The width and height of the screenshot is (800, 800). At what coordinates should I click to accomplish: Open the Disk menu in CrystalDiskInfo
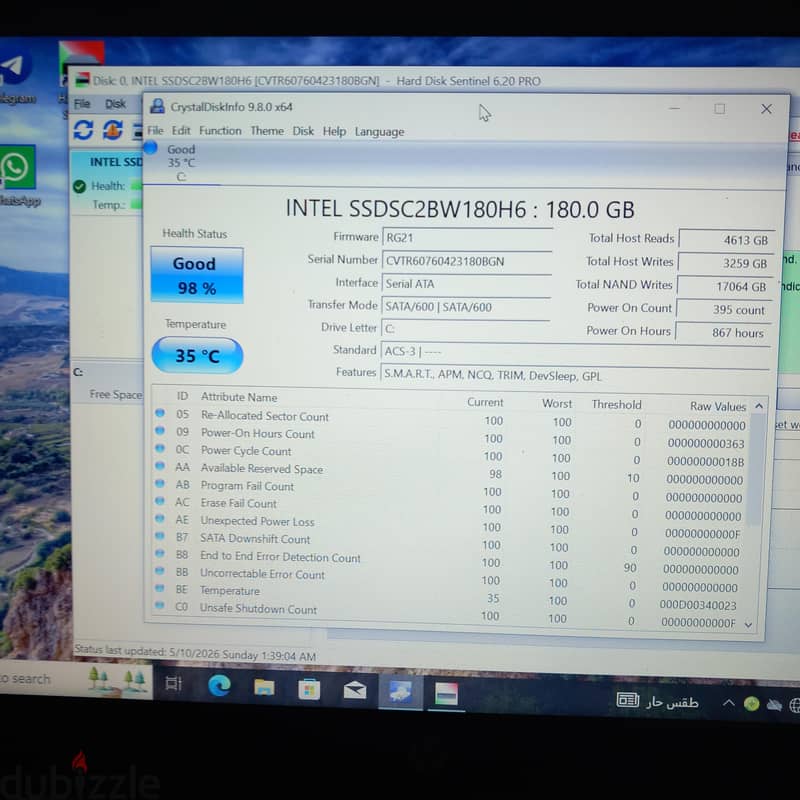303,131
